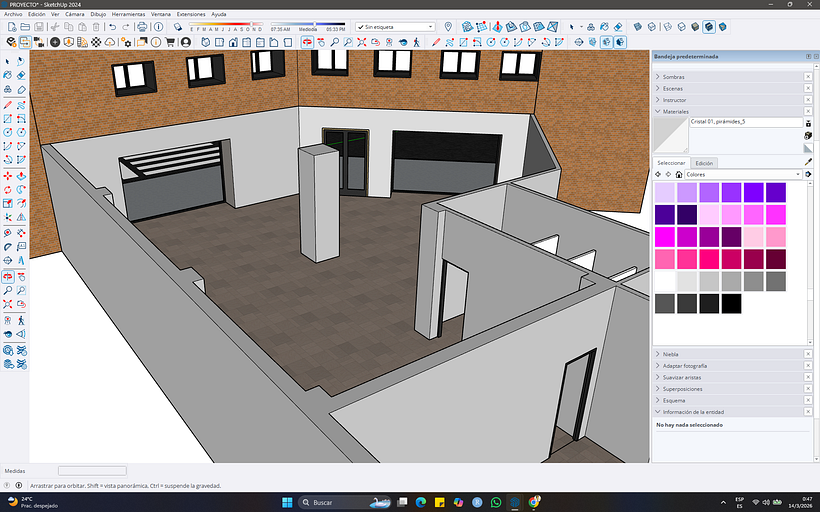The height and width of the screenshot is (512, 820).
Task: Switch to Hidden Line face style
Action: tap(681, 27)
